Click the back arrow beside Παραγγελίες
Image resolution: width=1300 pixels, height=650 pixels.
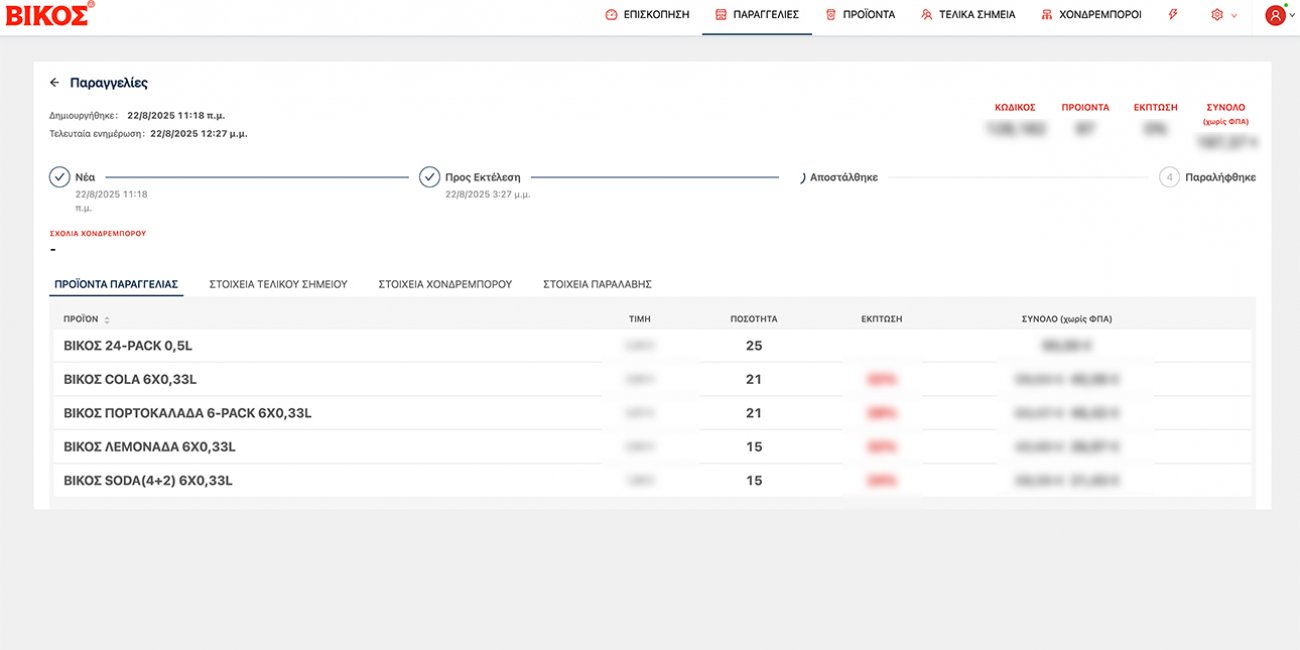tap(55, 83)
